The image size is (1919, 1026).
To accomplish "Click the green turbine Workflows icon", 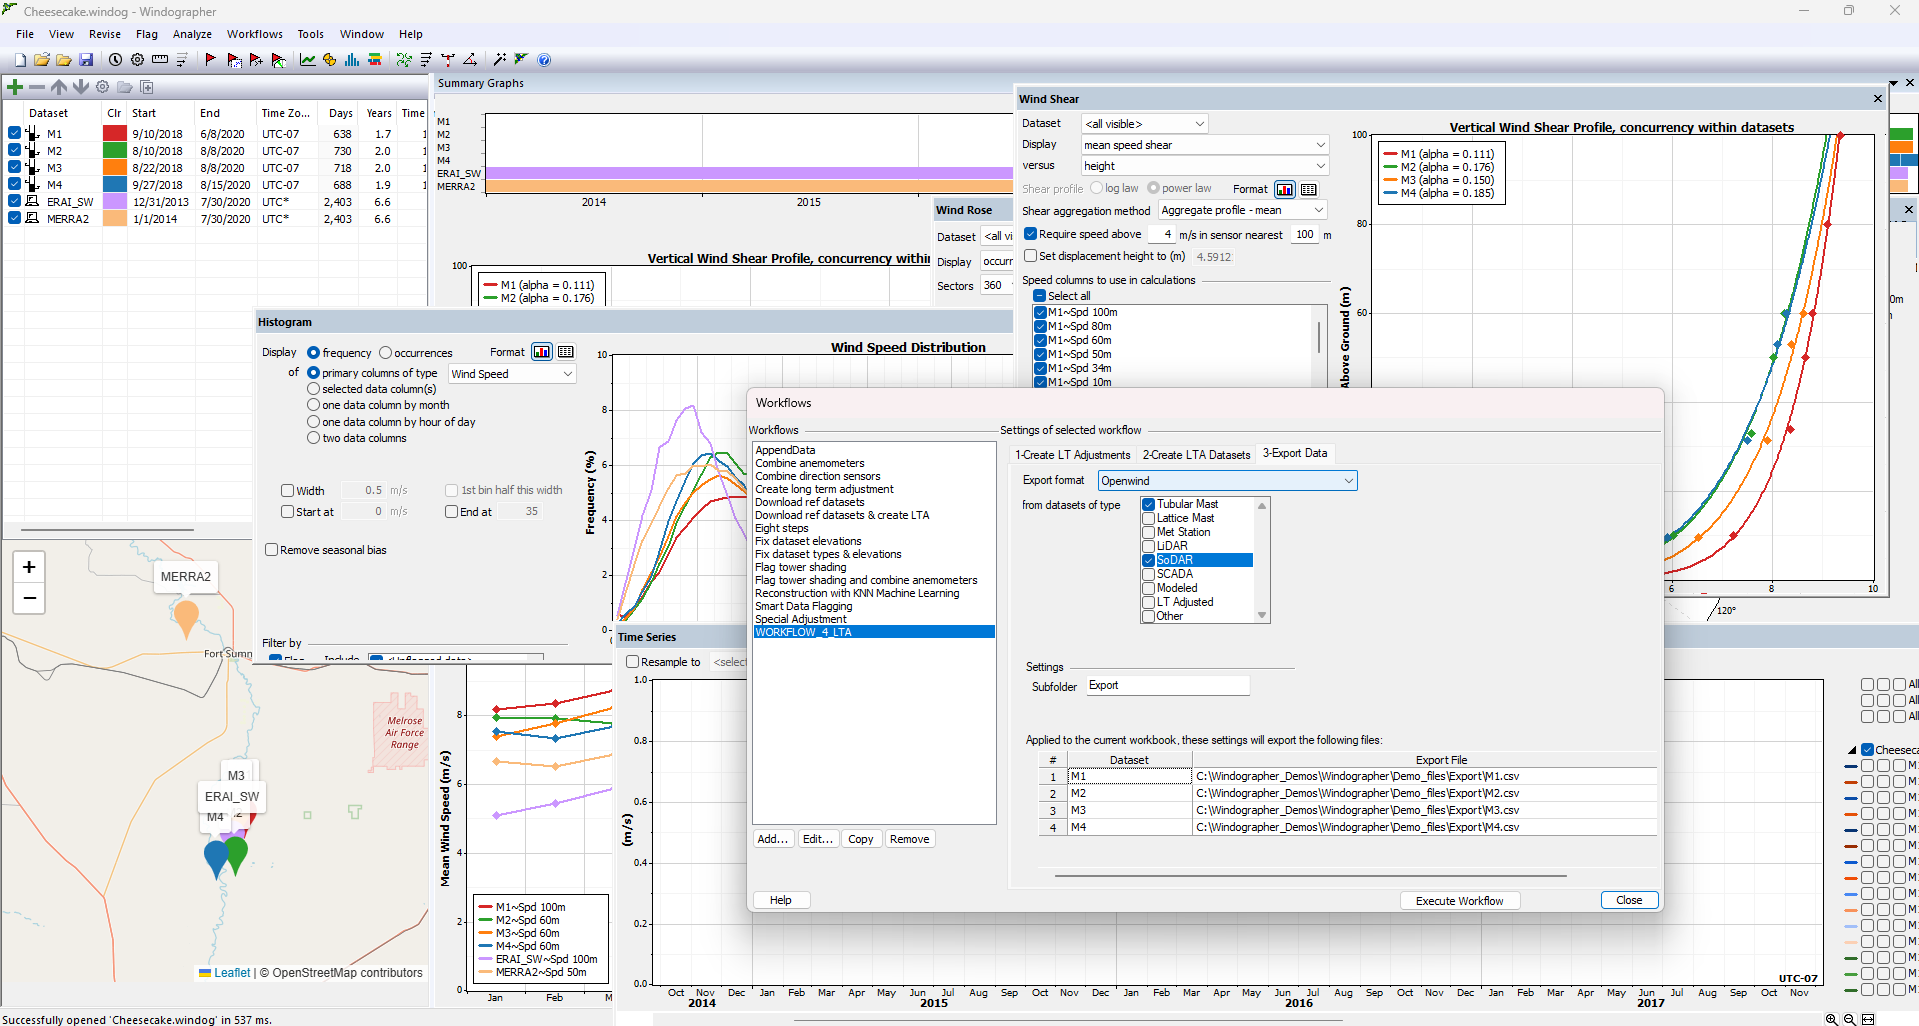I will [x=404, y=60].
